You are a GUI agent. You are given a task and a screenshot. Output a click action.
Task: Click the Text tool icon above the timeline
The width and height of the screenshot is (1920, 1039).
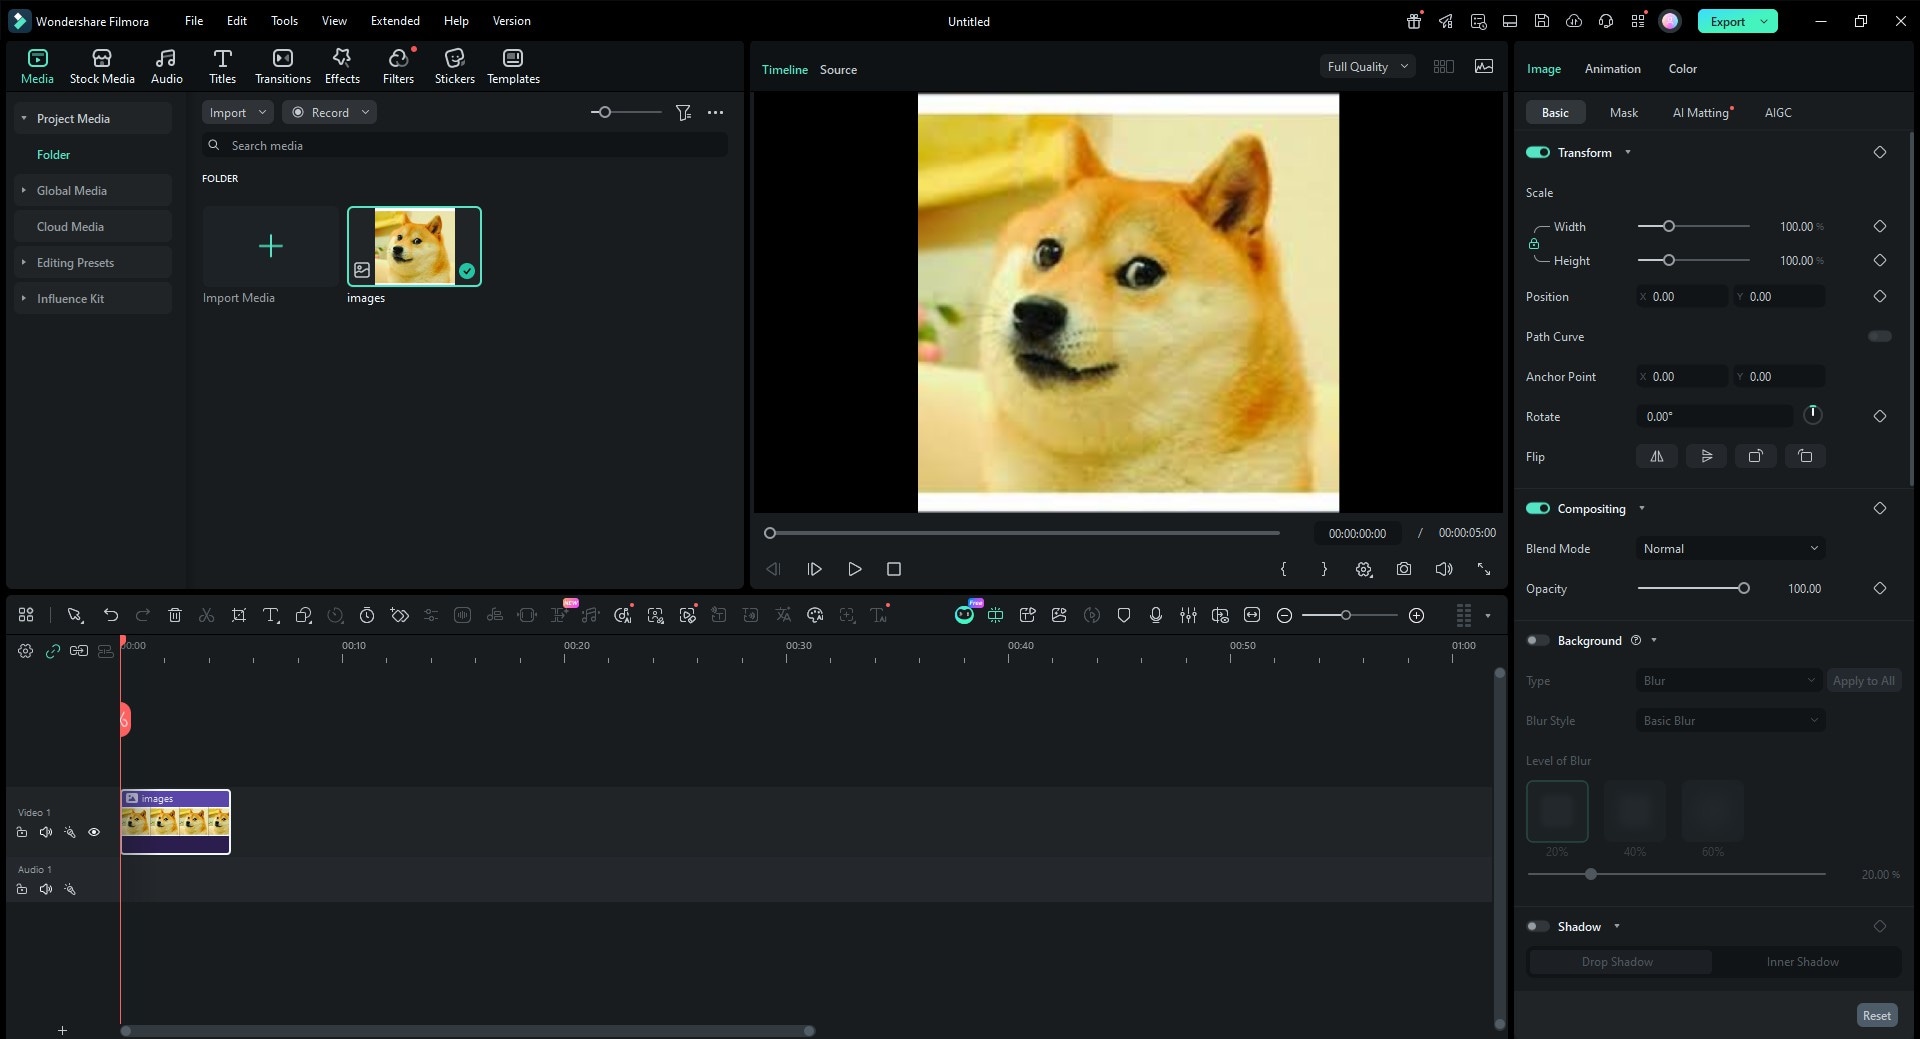click(271, 615)
